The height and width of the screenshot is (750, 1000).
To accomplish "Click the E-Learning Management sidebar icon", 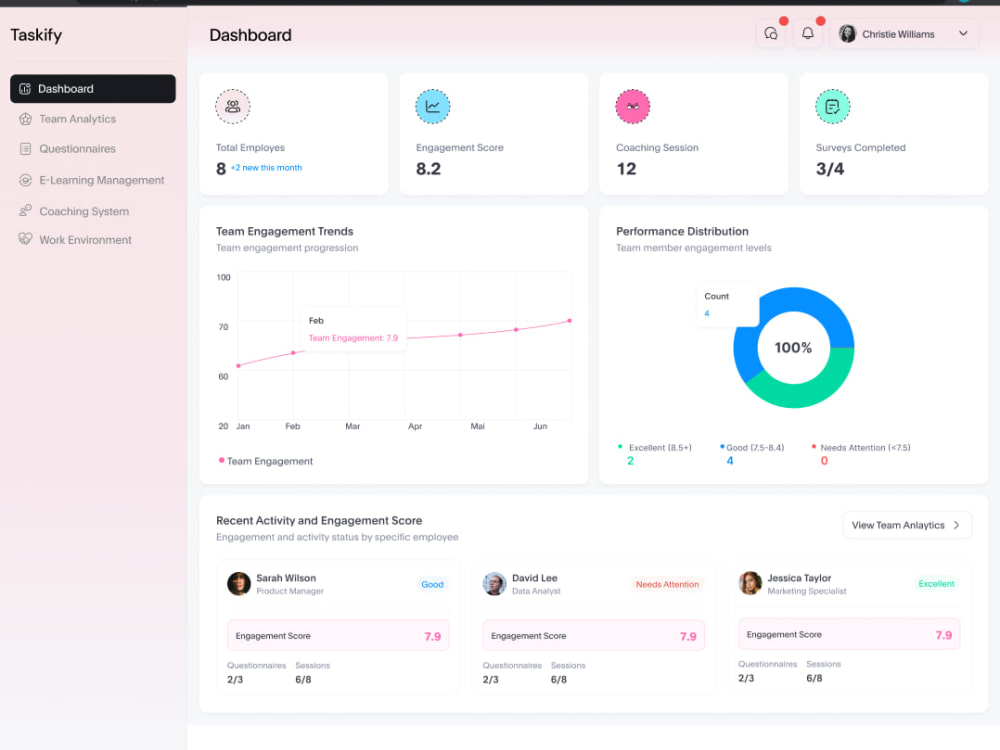I will point(25,180).
